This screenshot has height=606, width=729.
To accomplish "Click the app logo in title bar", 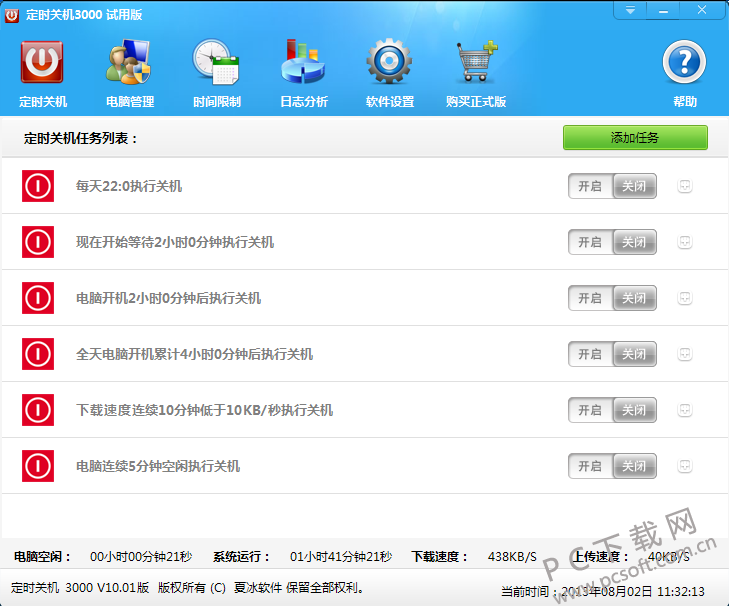I will (12, 15).
